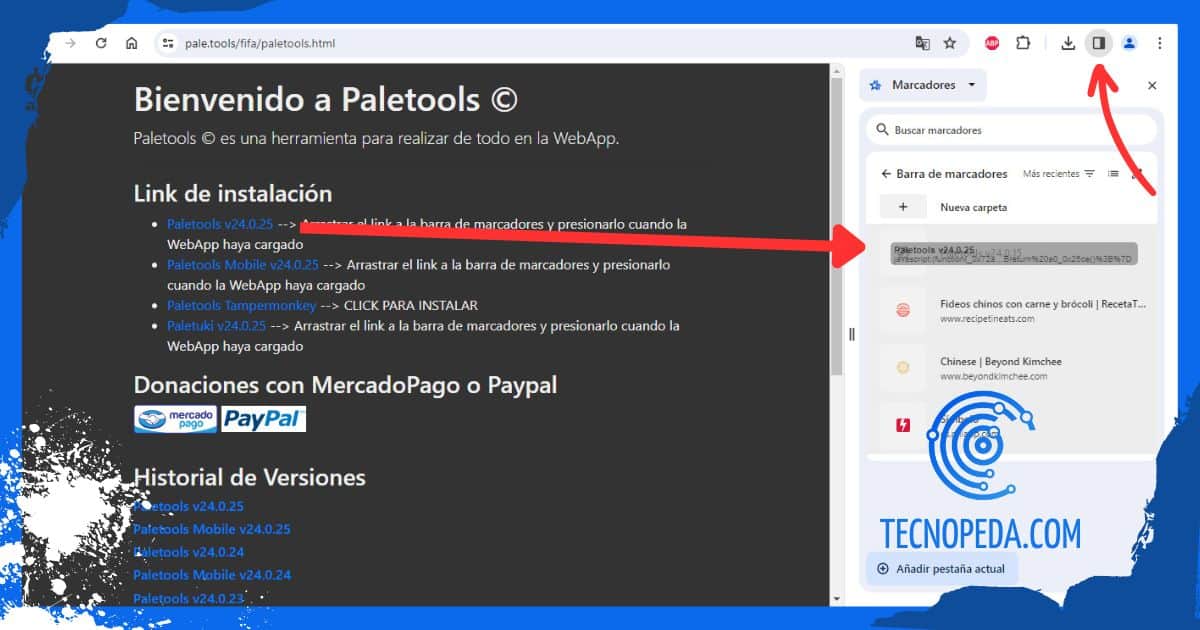Click the Bienvenido a Paletools heading
This screenshot has height=630, width=1200.
[x=326, y=99]
